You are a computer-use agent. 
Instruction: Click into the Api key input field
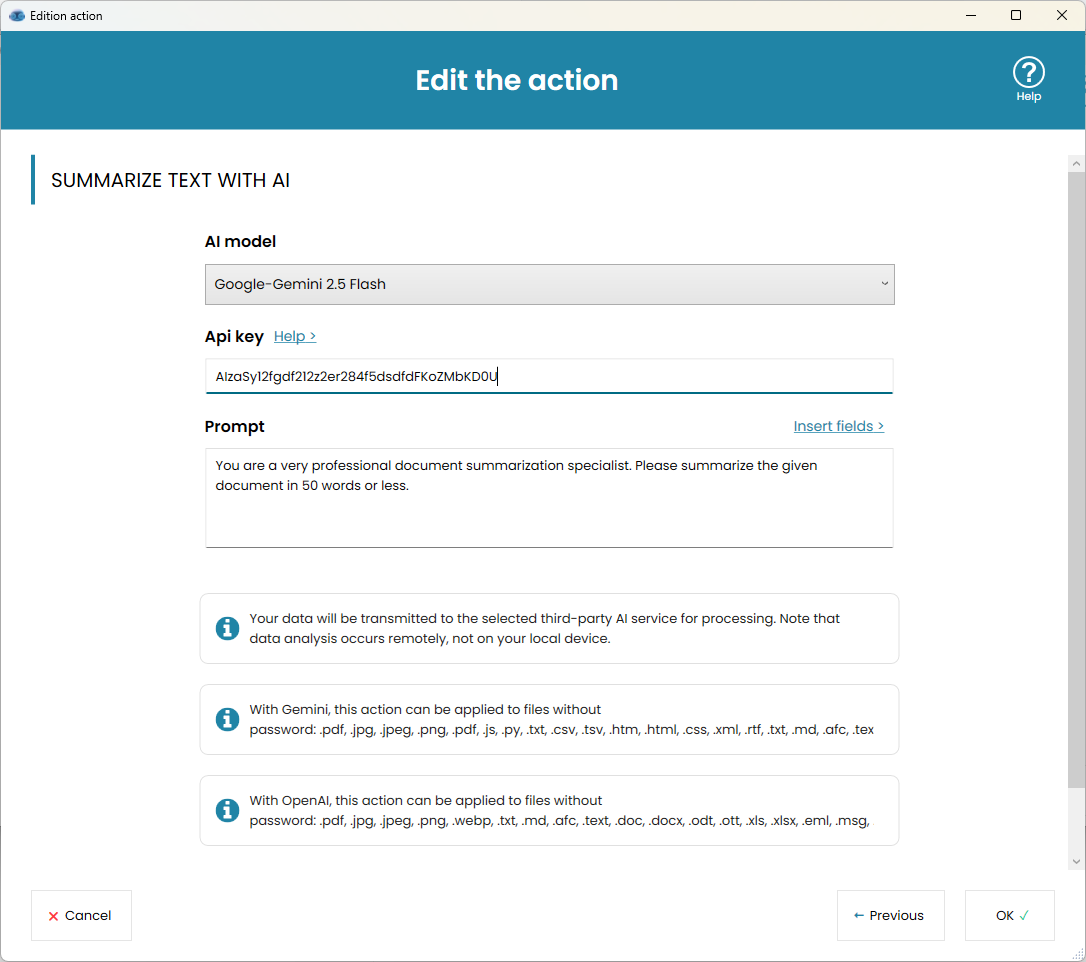549,376
